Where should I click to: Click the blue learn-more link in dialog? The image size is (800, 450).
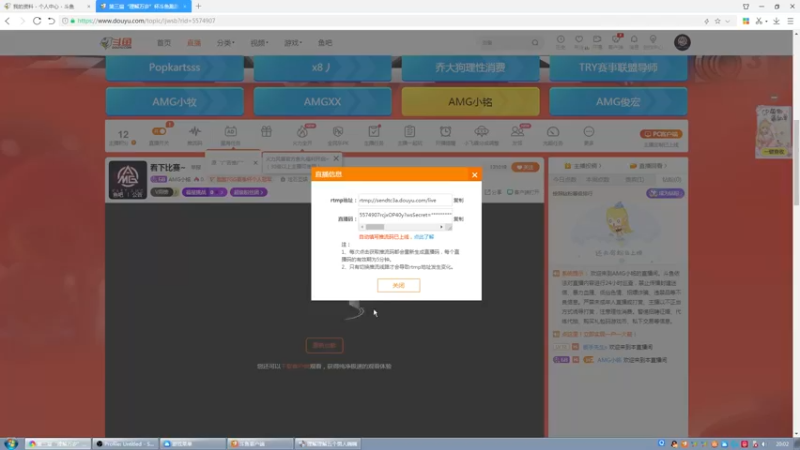coord(423,237)
